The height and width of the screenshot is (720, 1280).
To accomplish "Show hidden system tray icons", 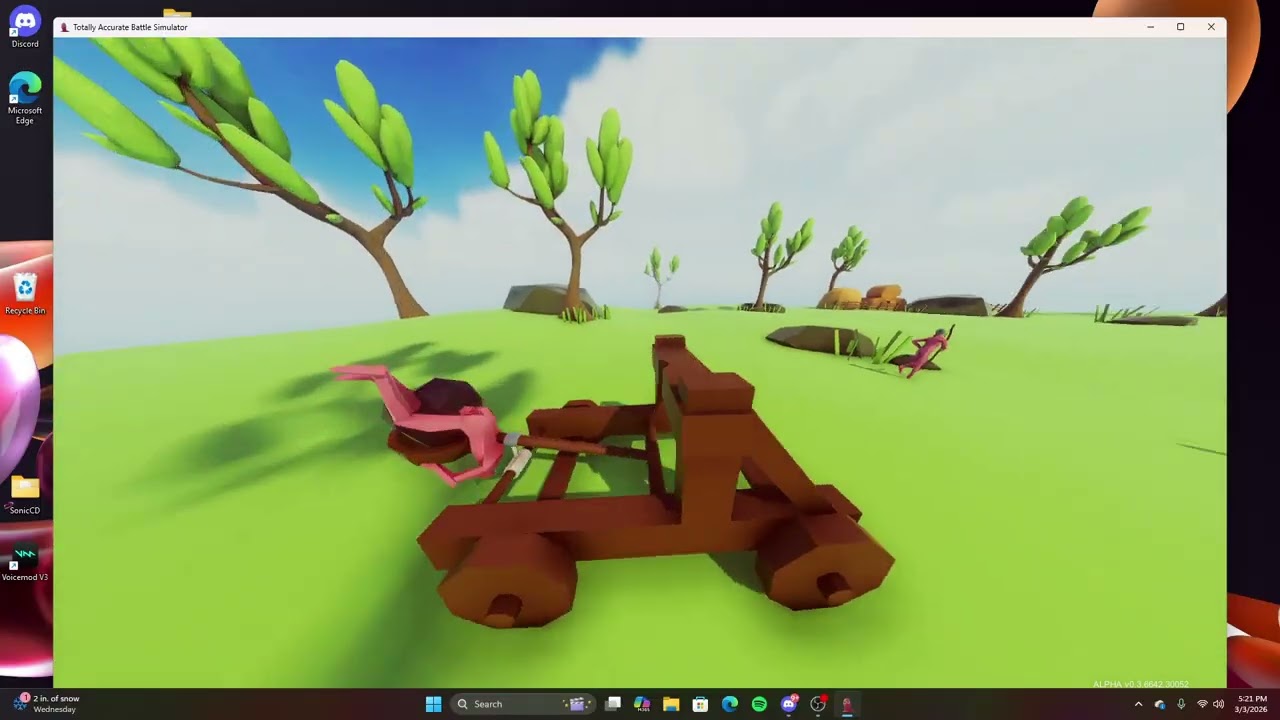I will coord(1138,704).
